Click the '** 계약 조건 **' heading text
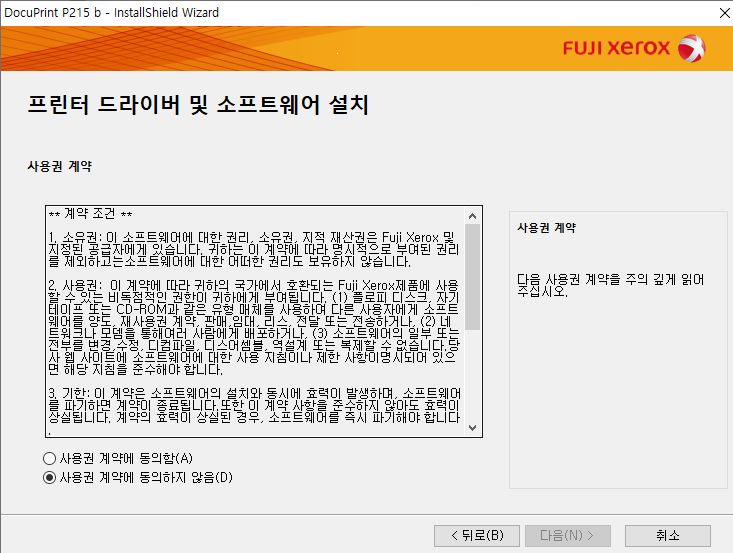This screenshot has height=553, width=733. [91, 214]
